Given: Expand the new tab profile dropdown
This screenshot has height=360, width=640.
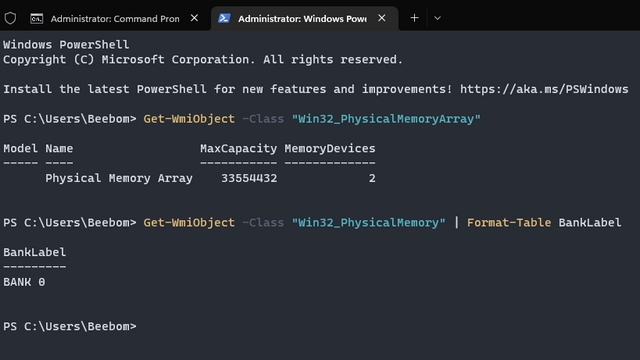Looking at the screenshot, I should click(x=437, y=18).
